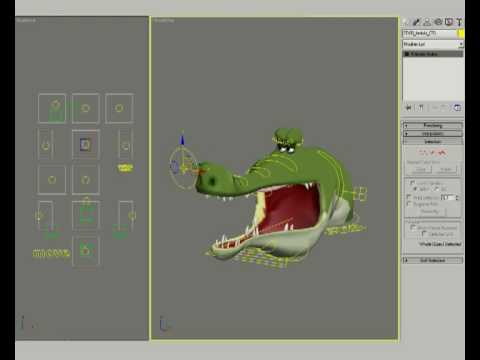The image size is (480, 360).
Task: Expand the Rendering rollout
Action: 433,126
